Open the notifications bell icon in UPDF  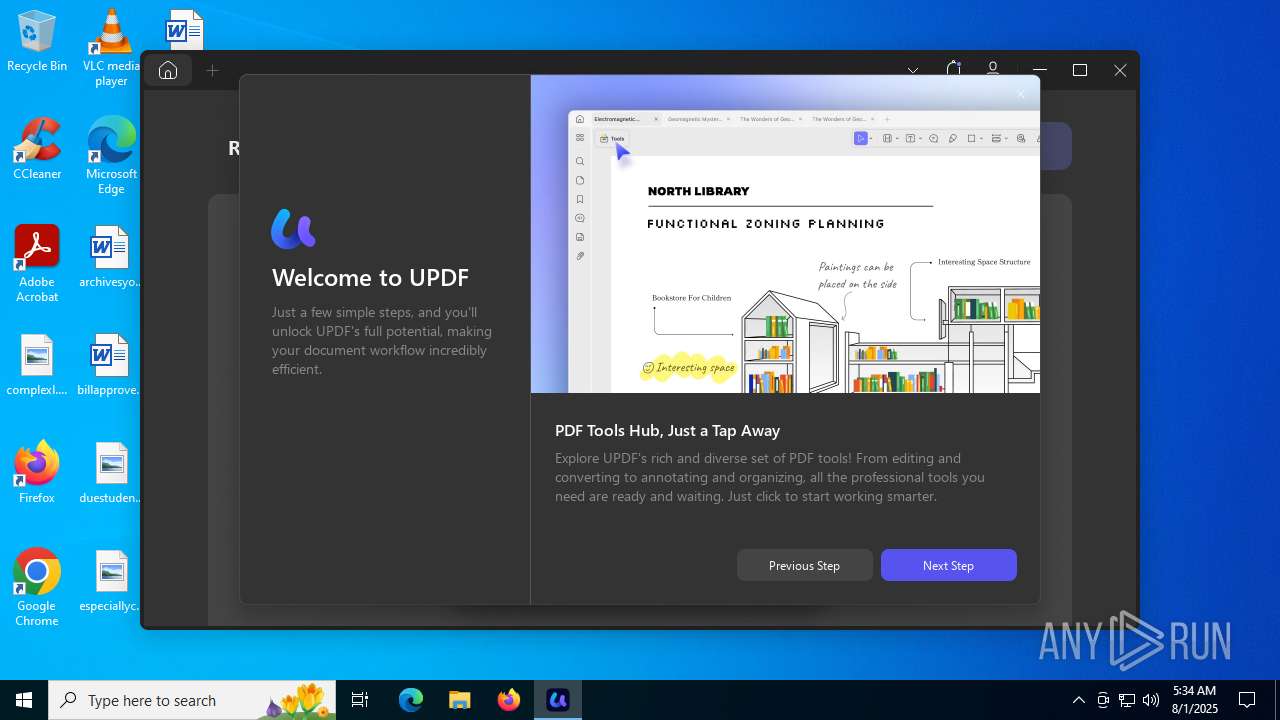(x=953, y=69)
